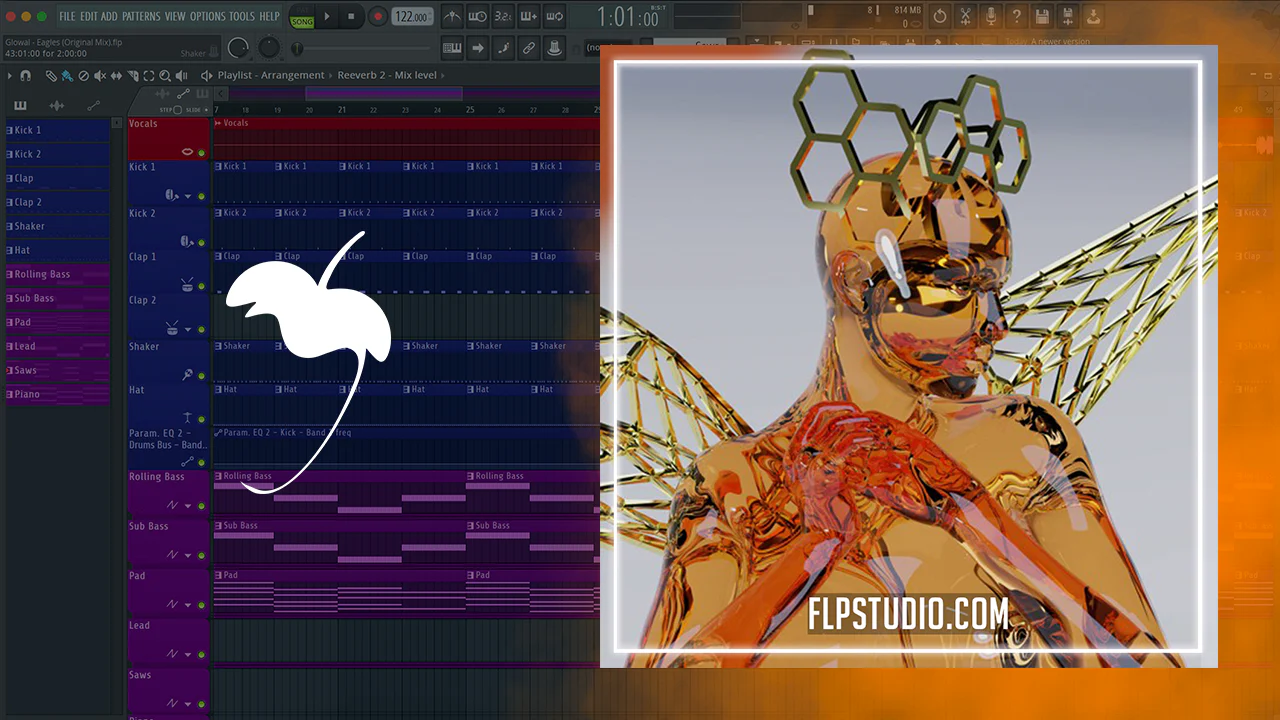Show pattern clips with the piano picker tab

pyautogui.click(x=20, y=106)
